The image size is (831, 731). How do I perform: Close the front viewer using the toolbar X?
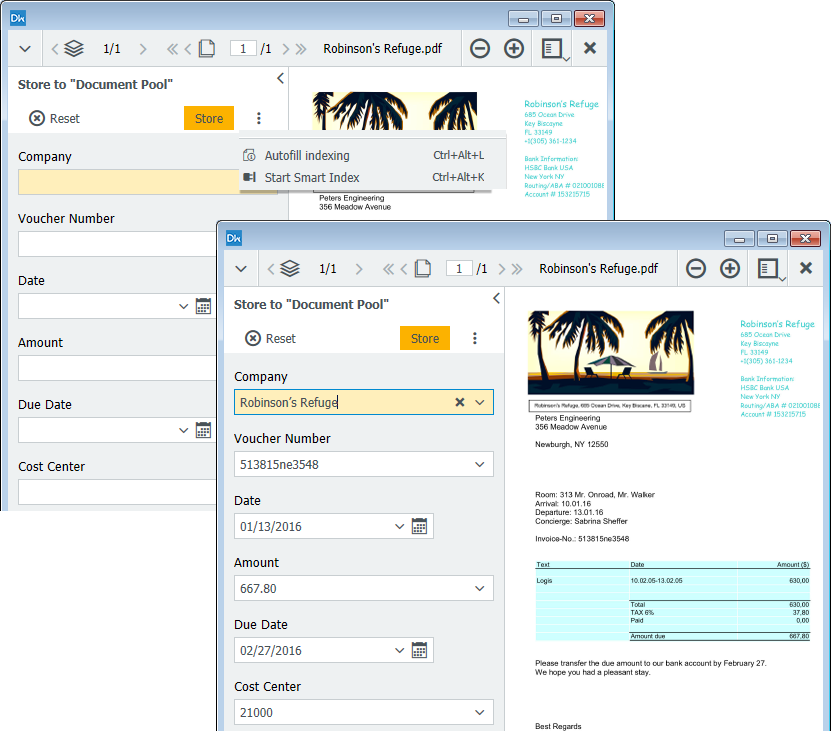[x=805, y=268]
